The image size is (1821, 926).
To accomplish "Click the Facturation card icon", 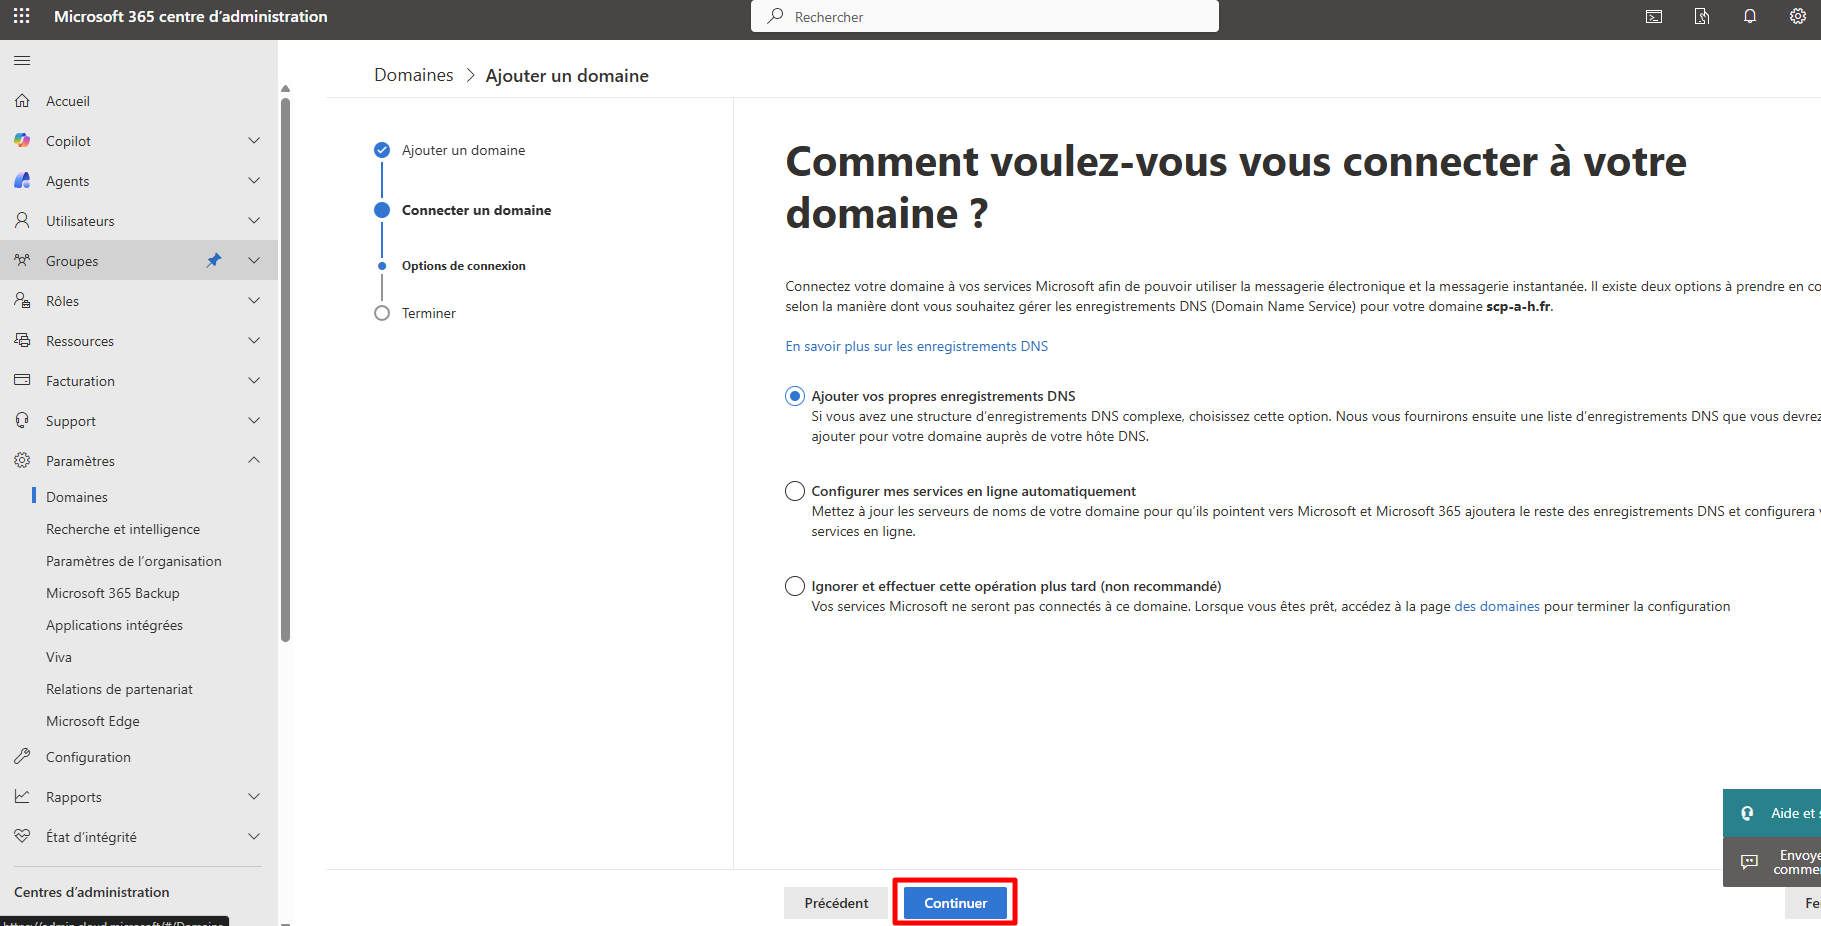I will click(22, 381).
